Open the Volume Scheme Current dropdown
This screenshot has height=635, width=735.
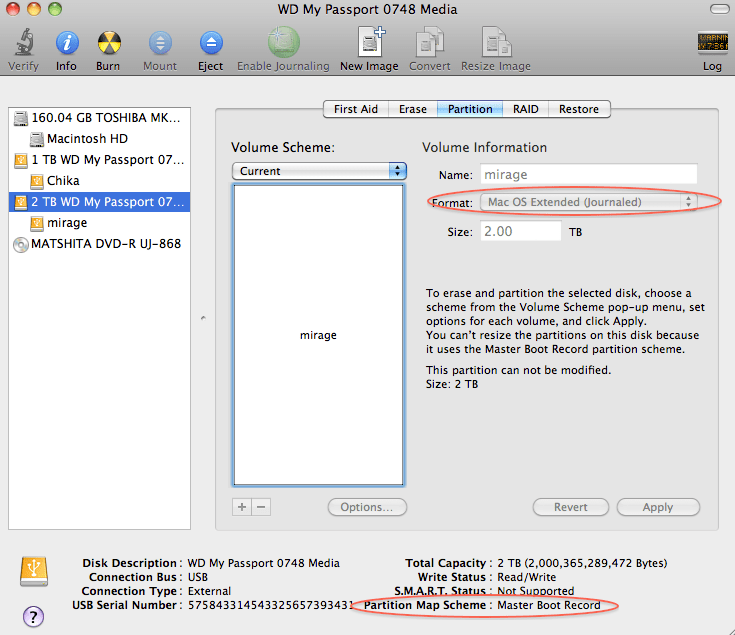319,171
